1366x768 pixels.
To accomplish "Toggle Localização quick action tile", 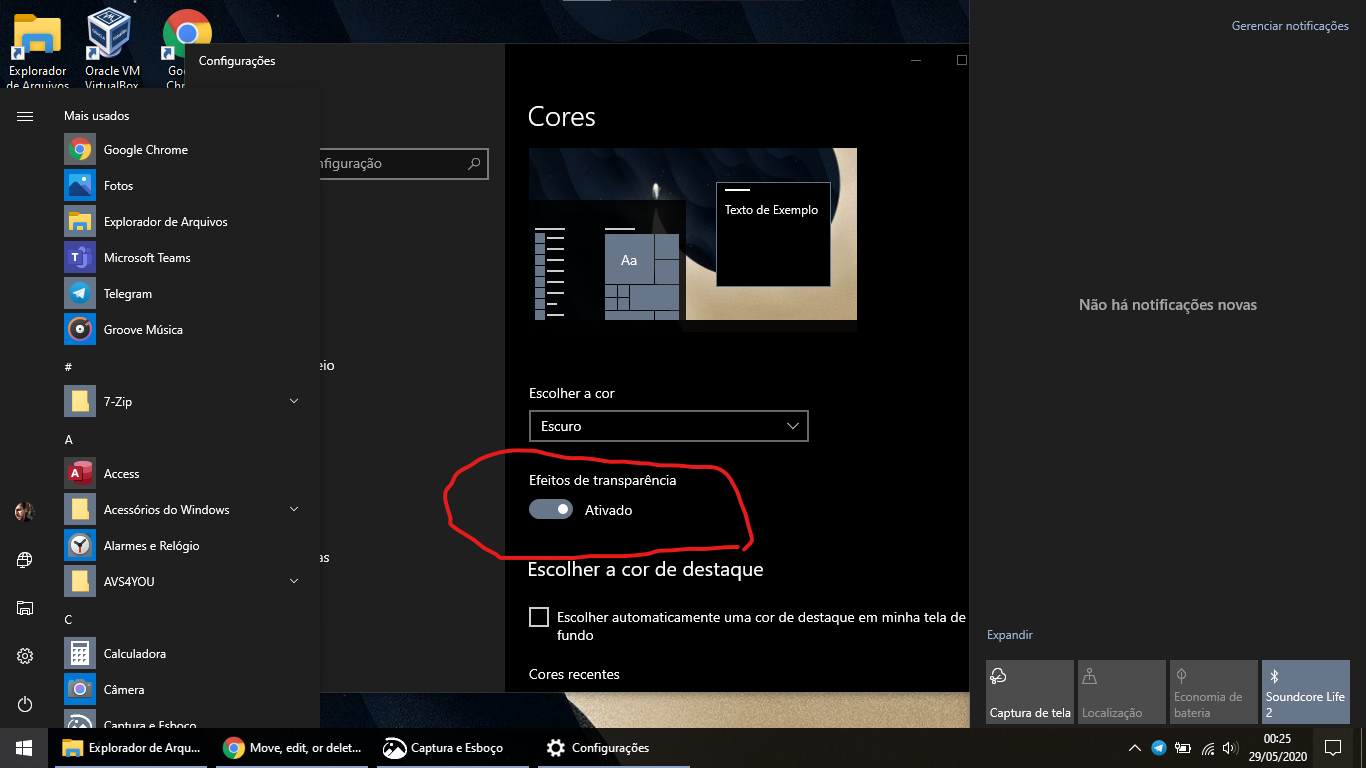I will pyautogui.click(x=1122, y=691).
